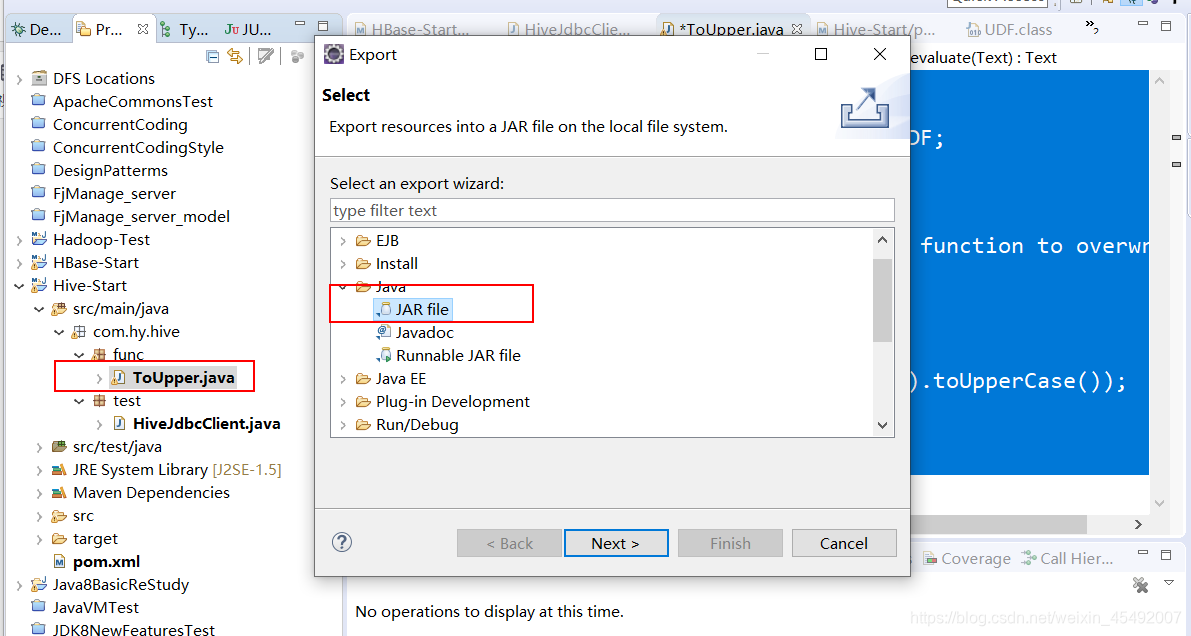The image size is (1191, 636).
Task: Expand the EJB wizard category
Action: pos(343,241)
